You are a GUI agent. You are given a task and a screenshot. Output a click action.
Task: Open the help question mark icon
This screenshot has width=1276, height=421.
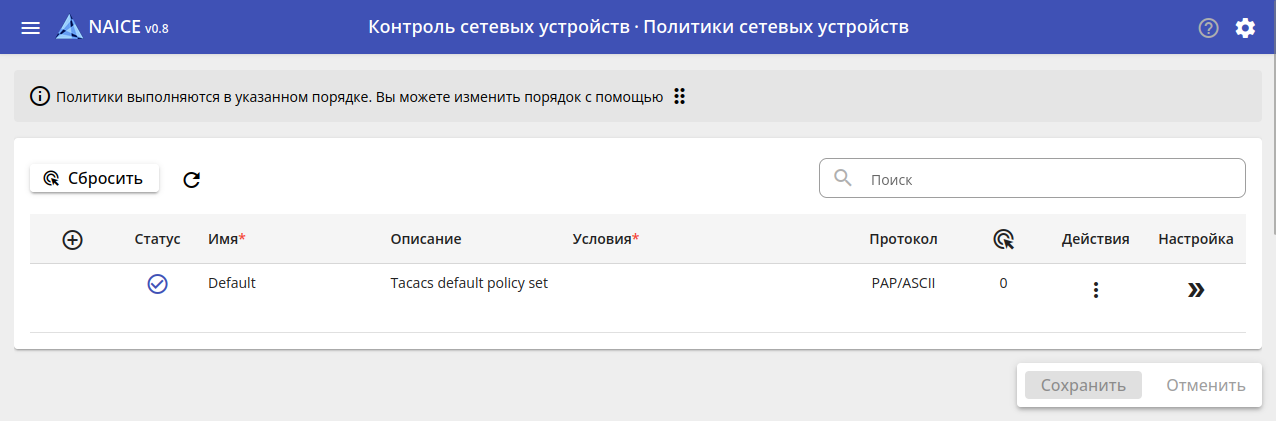coord(1208,28)
